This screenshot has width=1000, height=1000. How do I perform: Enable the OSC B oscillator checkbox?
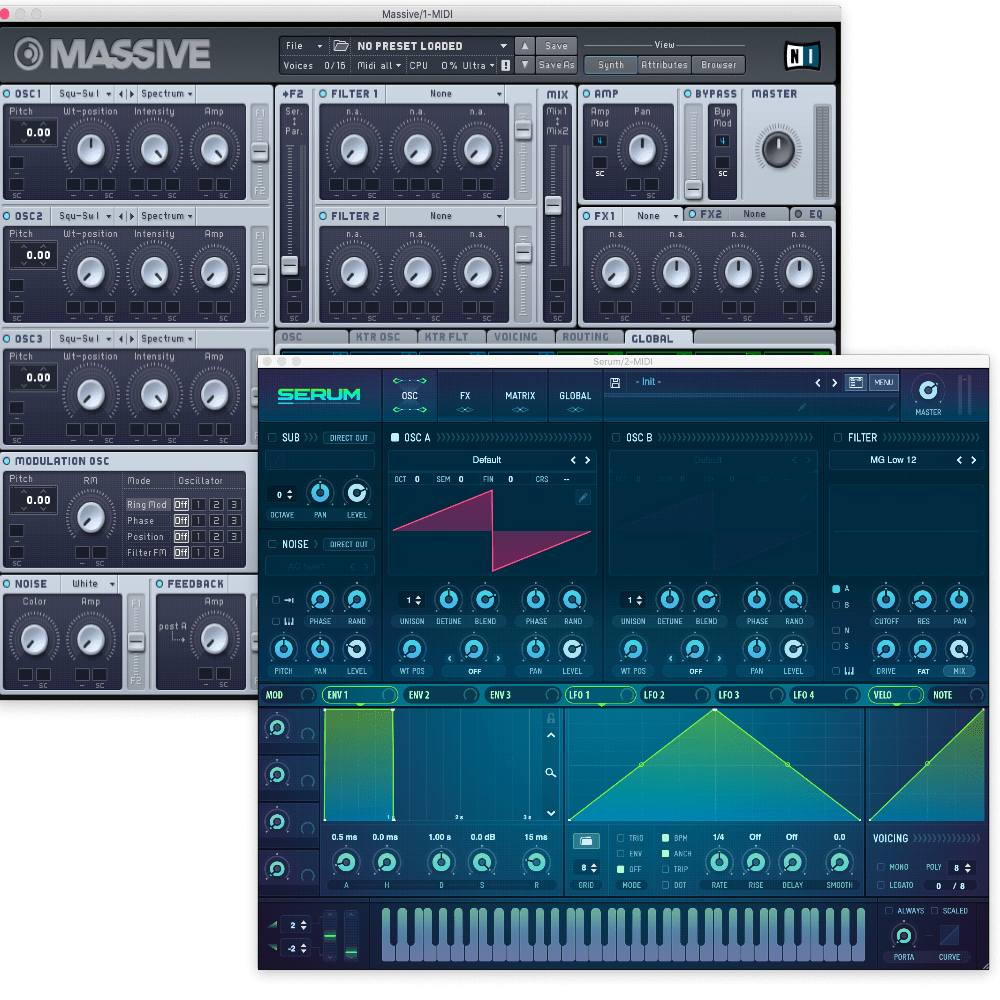tap(615, 438)
